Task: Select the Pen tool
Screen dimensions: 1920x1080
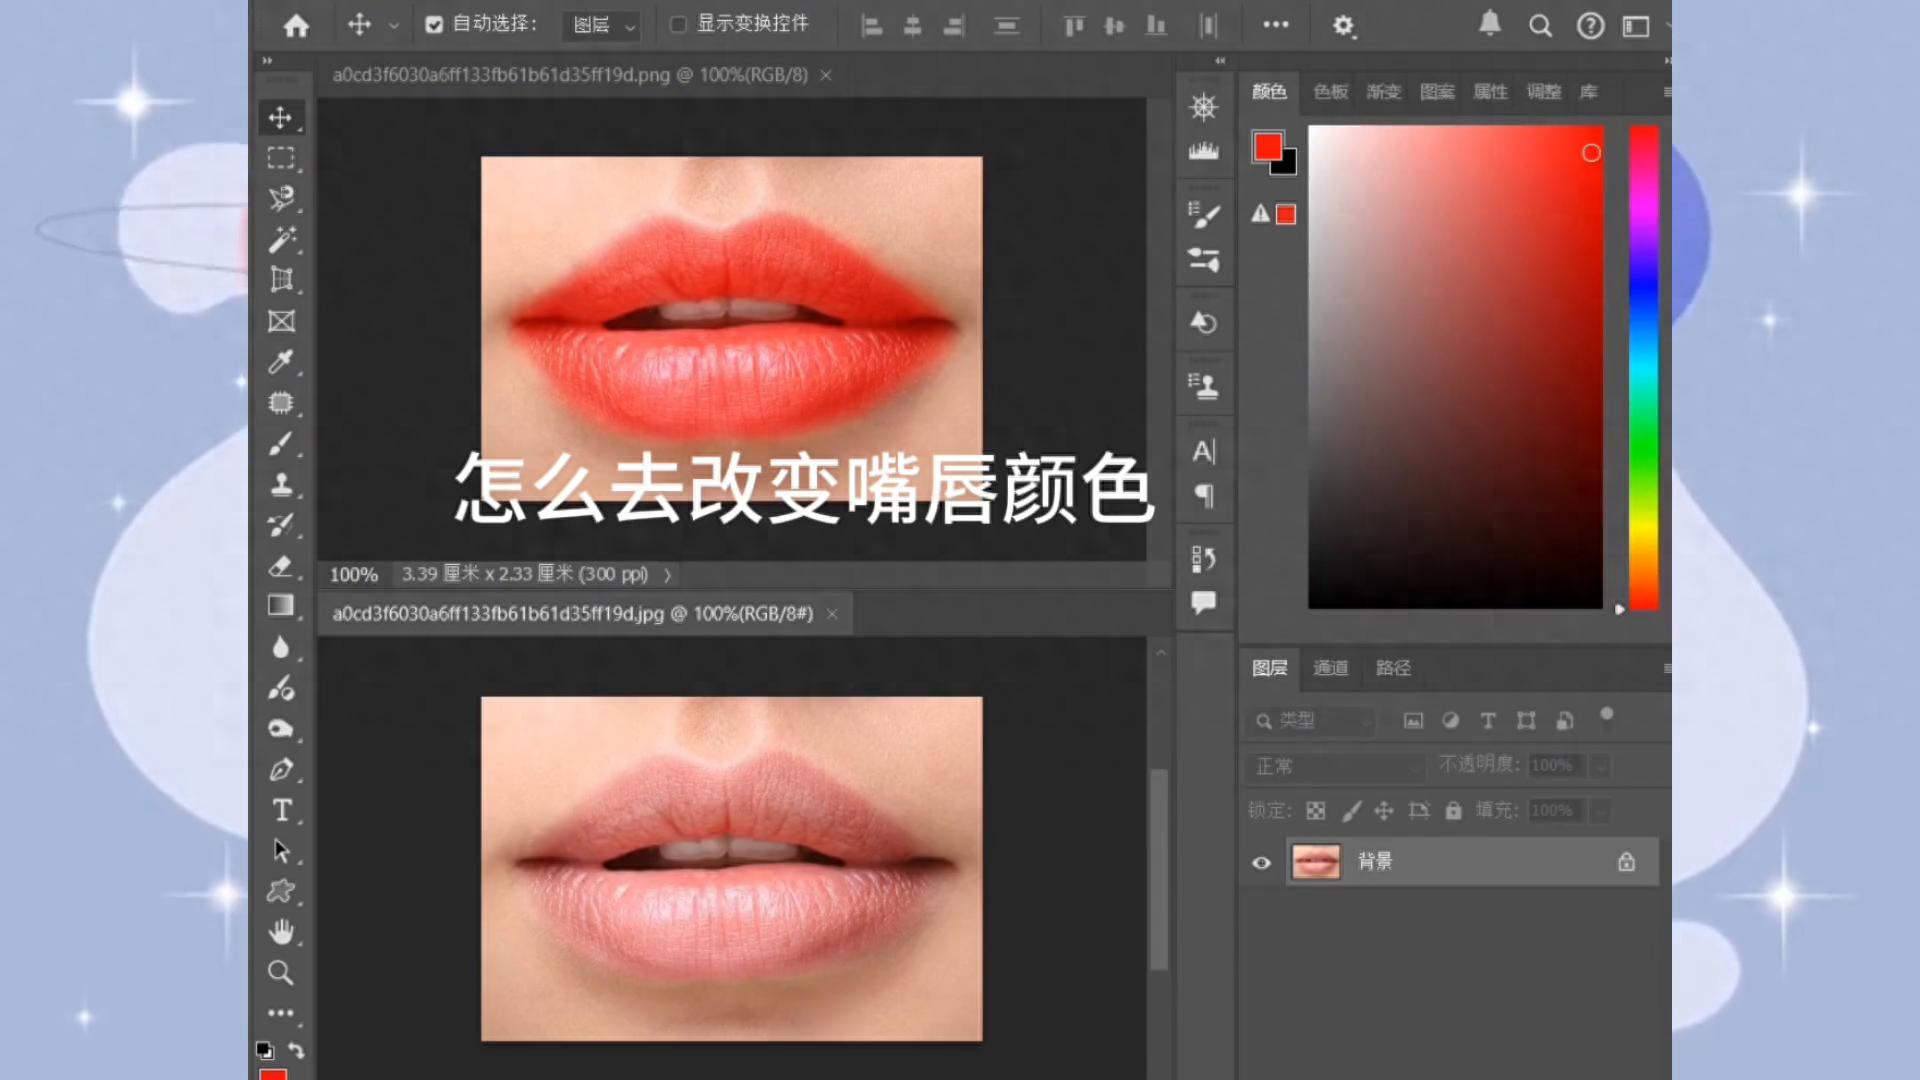Action: pos(281,770)
